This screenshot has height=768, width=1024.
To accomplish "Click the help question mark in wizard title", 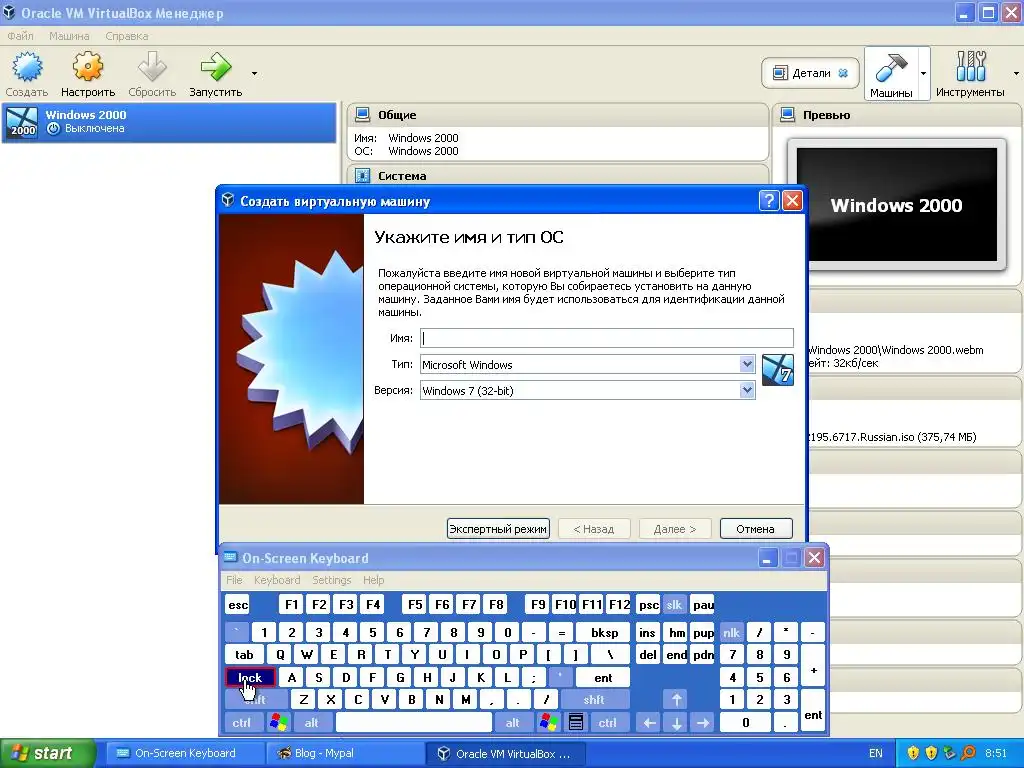I will tap(769, 200).
